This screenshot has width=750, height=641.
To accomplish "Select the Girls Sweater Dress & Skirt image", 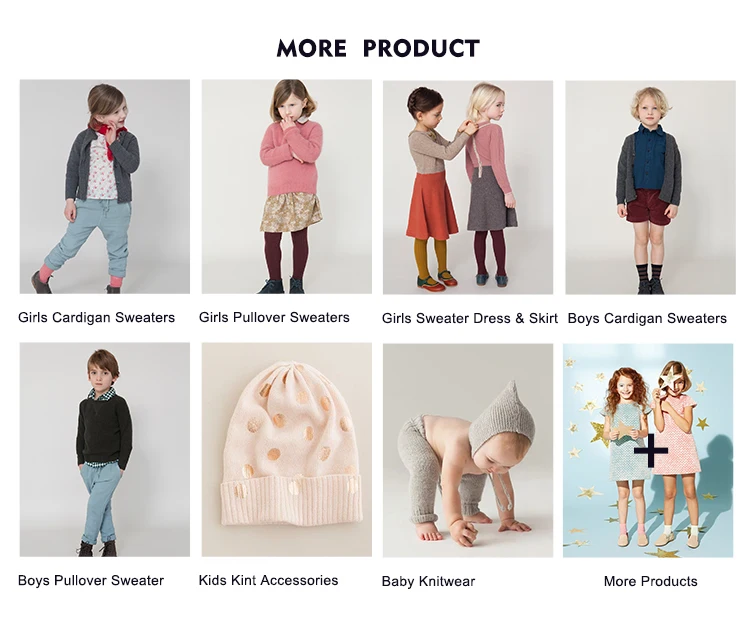I will (x=468, y=188).
